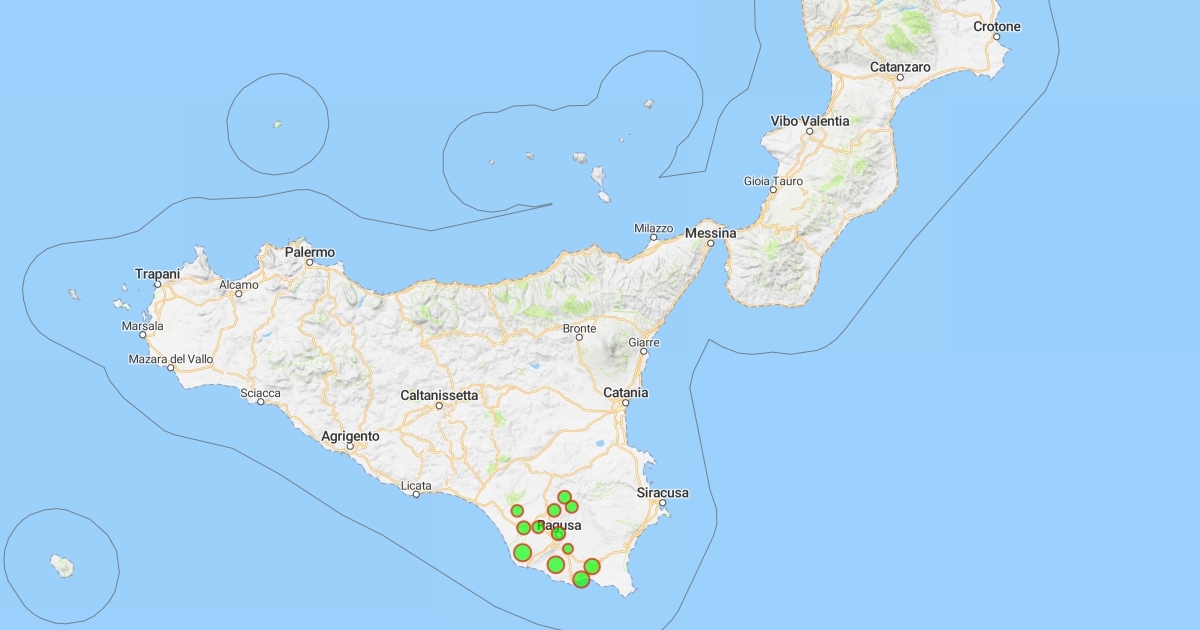
Task: Click the Milazzo town label
Action: [x=654, y=229]
